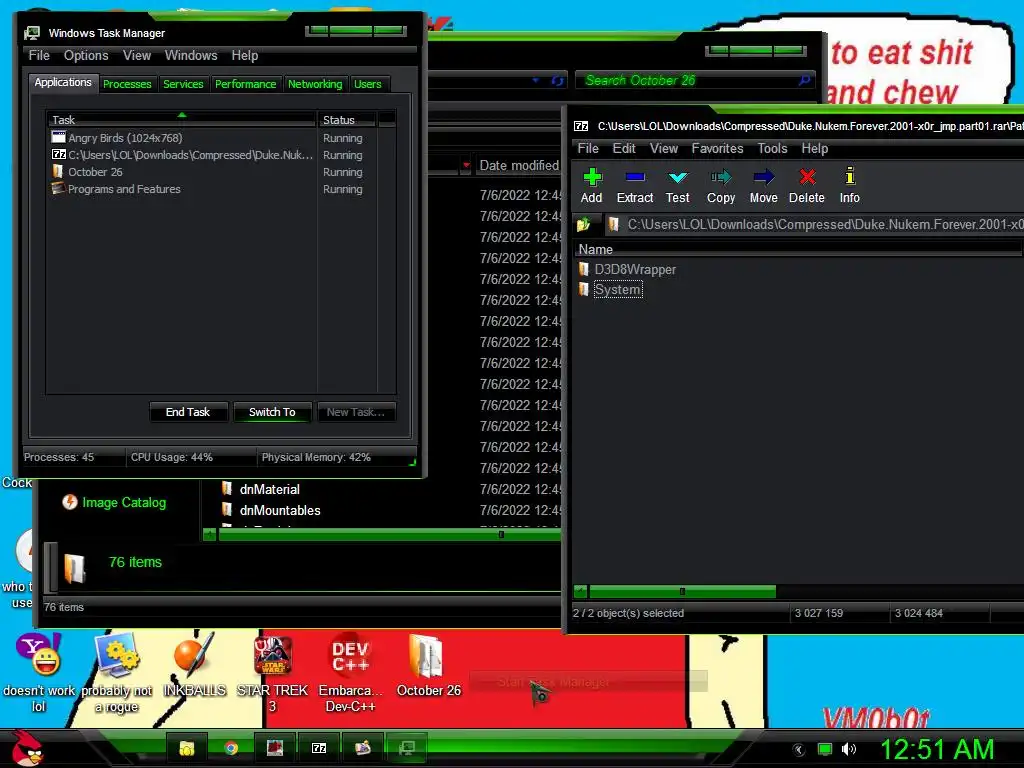Click the New Task... button
Viewport: 1024px width, 768px height.
(356, 412)
